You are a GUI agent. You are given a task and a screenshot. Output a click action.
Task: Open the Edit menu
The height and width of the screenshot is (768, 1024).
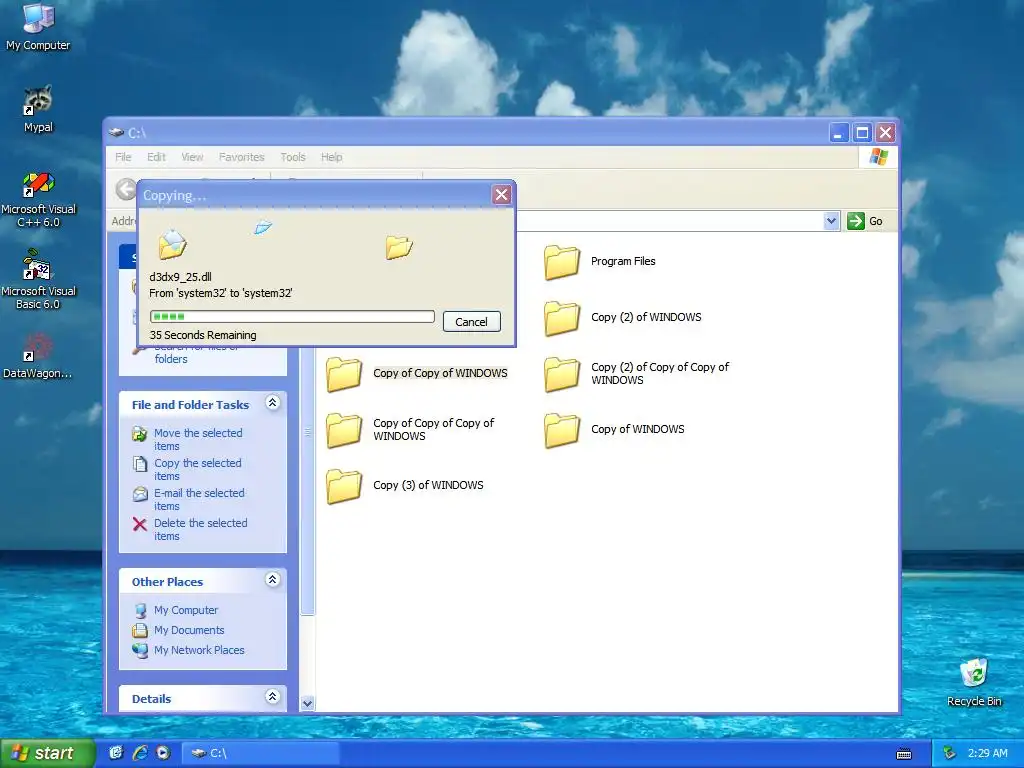point(156,157)
